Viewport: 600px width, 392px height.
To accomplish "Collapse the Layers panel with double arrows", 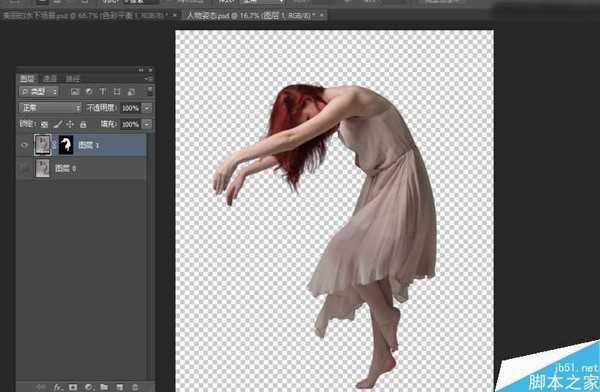I will click(141, 70).
